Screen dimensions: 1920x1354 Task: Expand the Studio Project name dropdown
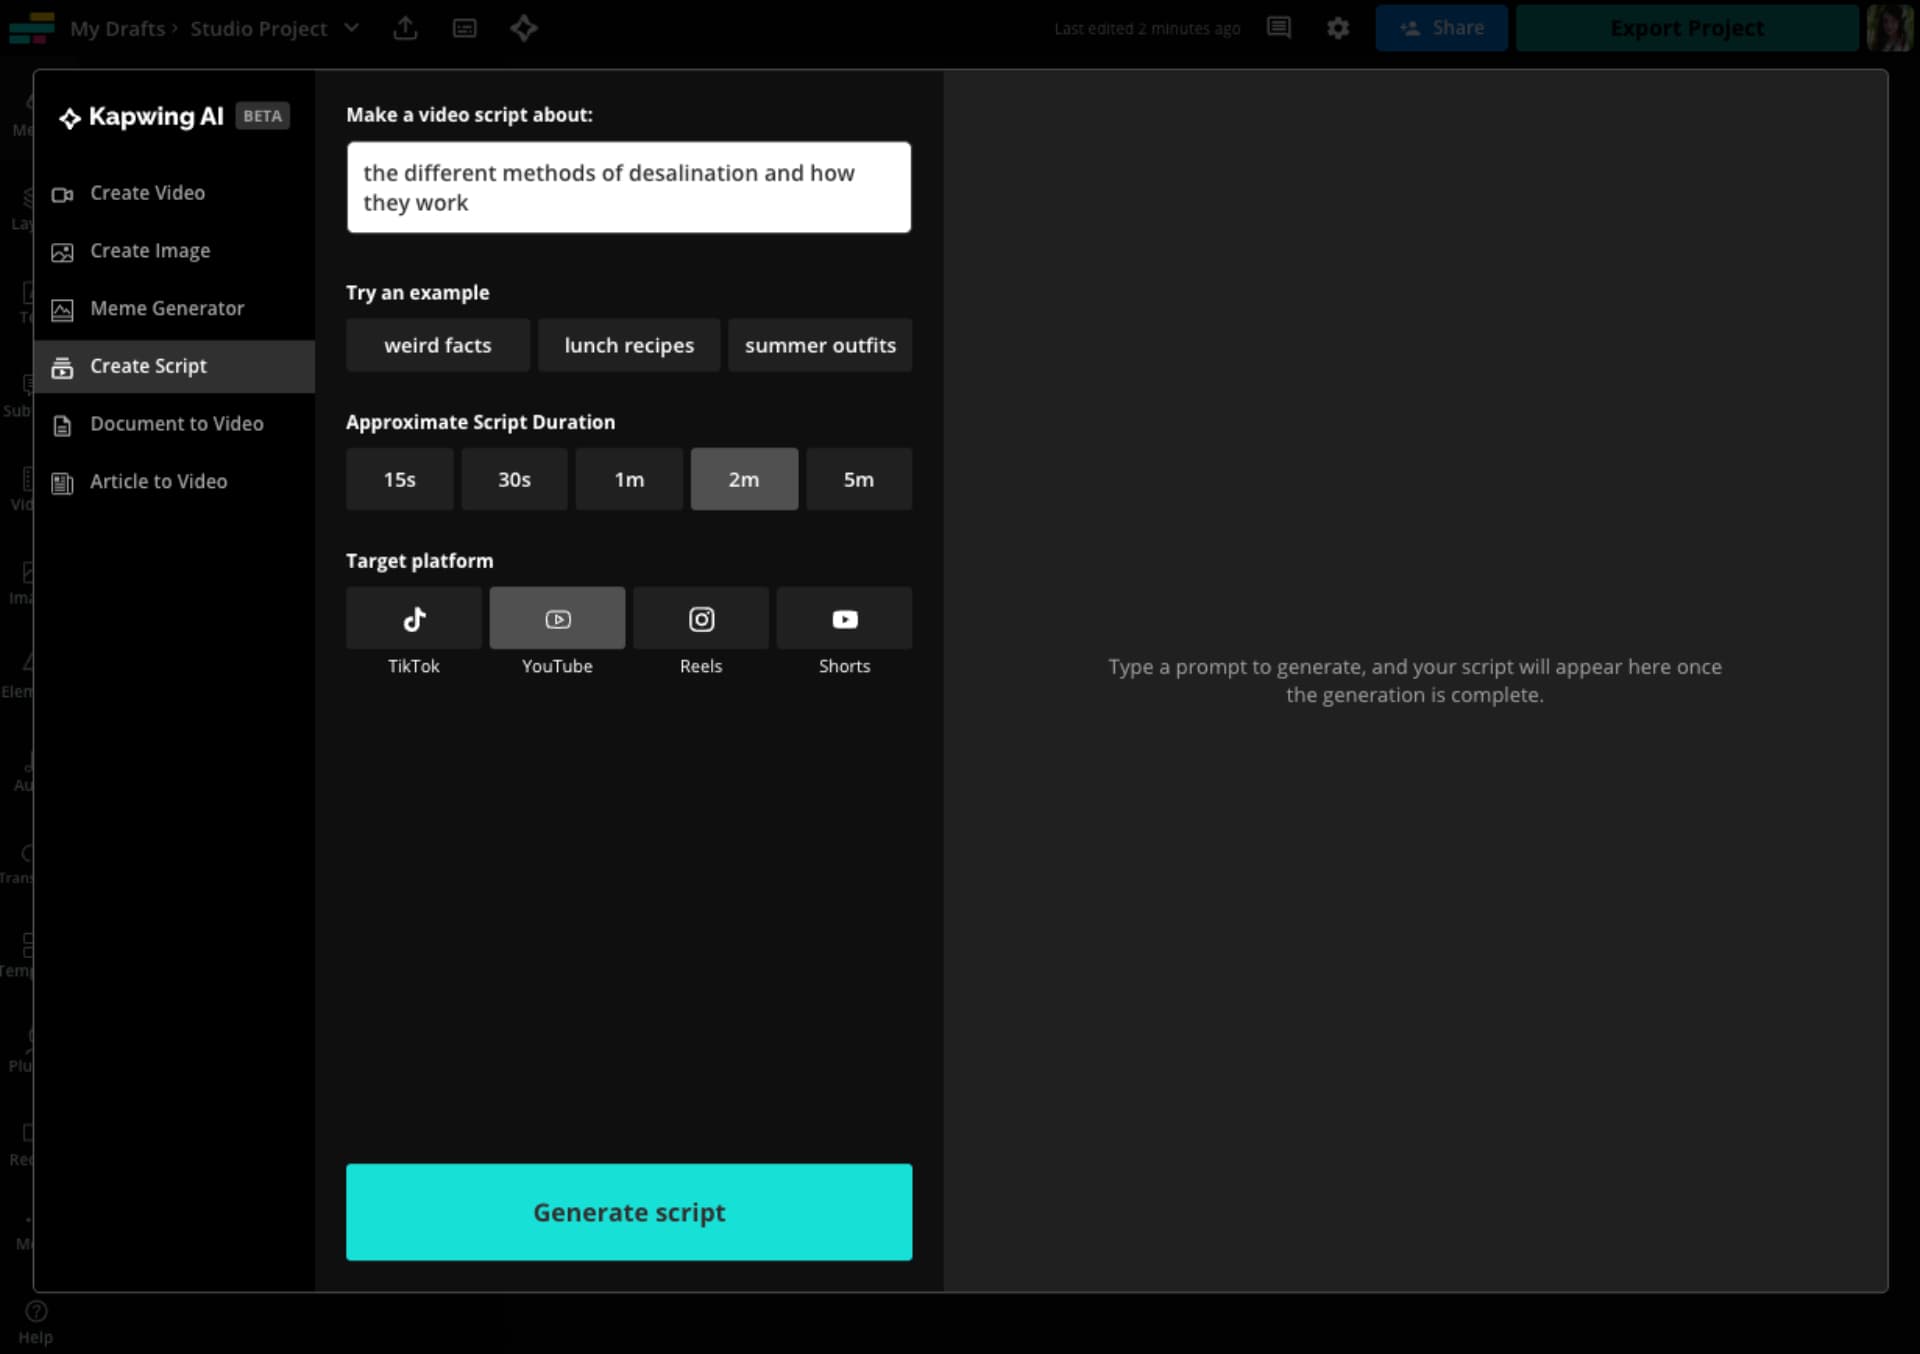coord(351,28)
